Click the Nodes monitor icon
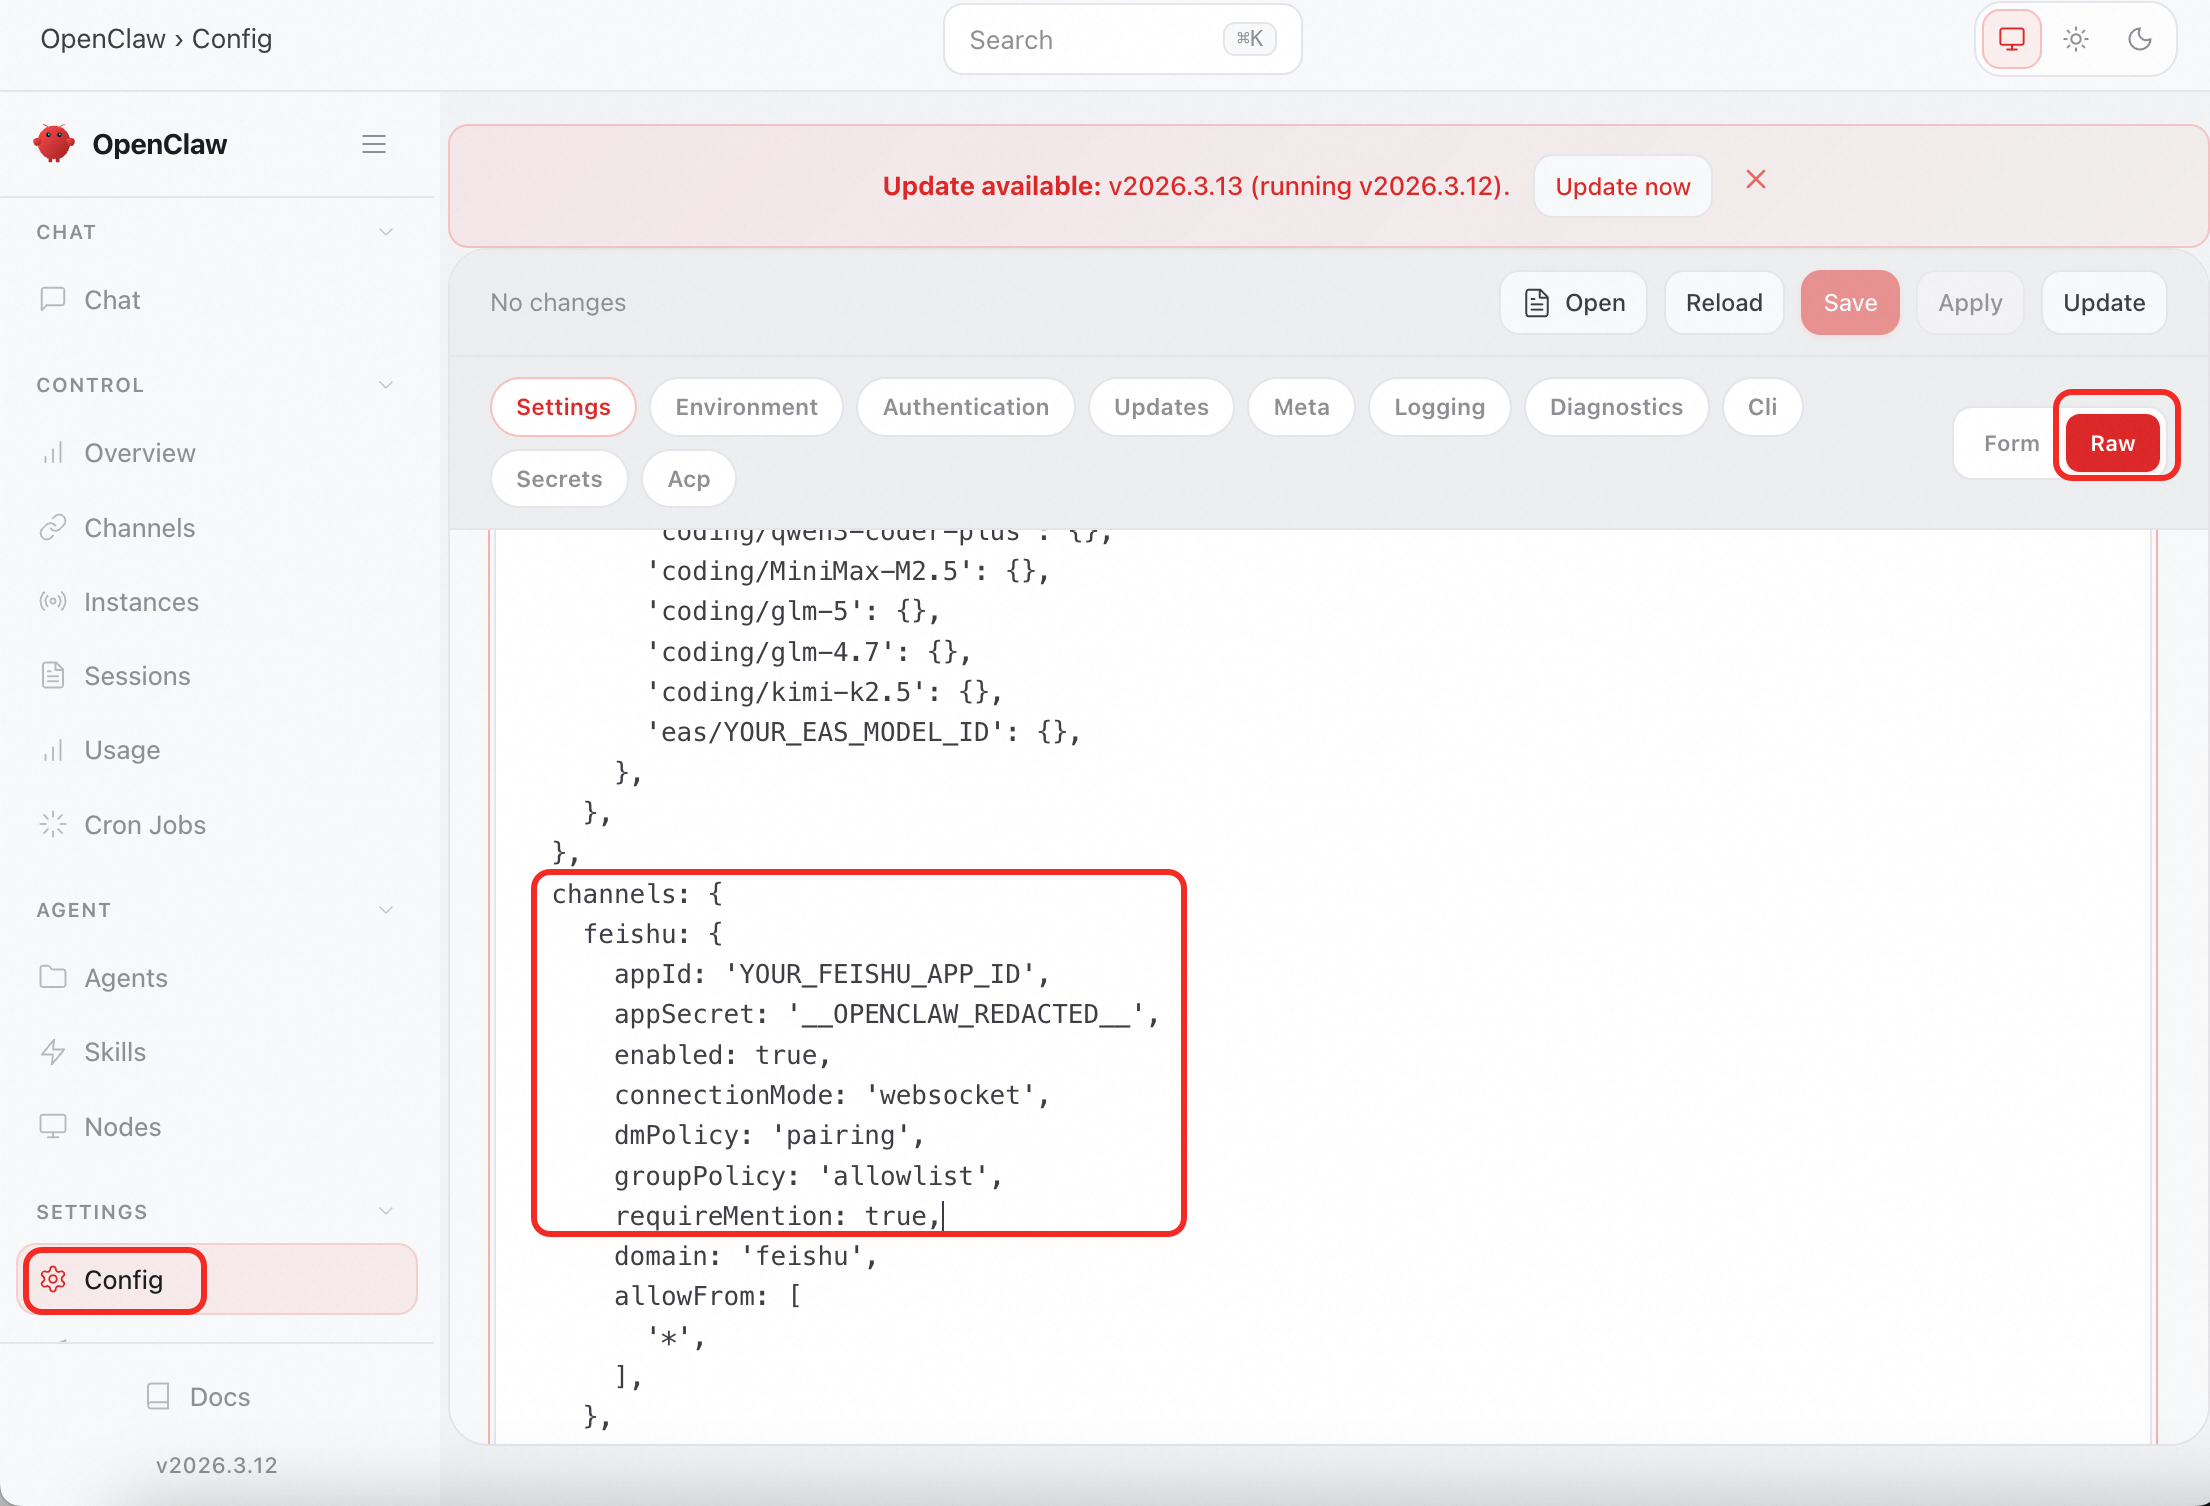2210x1506 pixels. [53, 1126]
